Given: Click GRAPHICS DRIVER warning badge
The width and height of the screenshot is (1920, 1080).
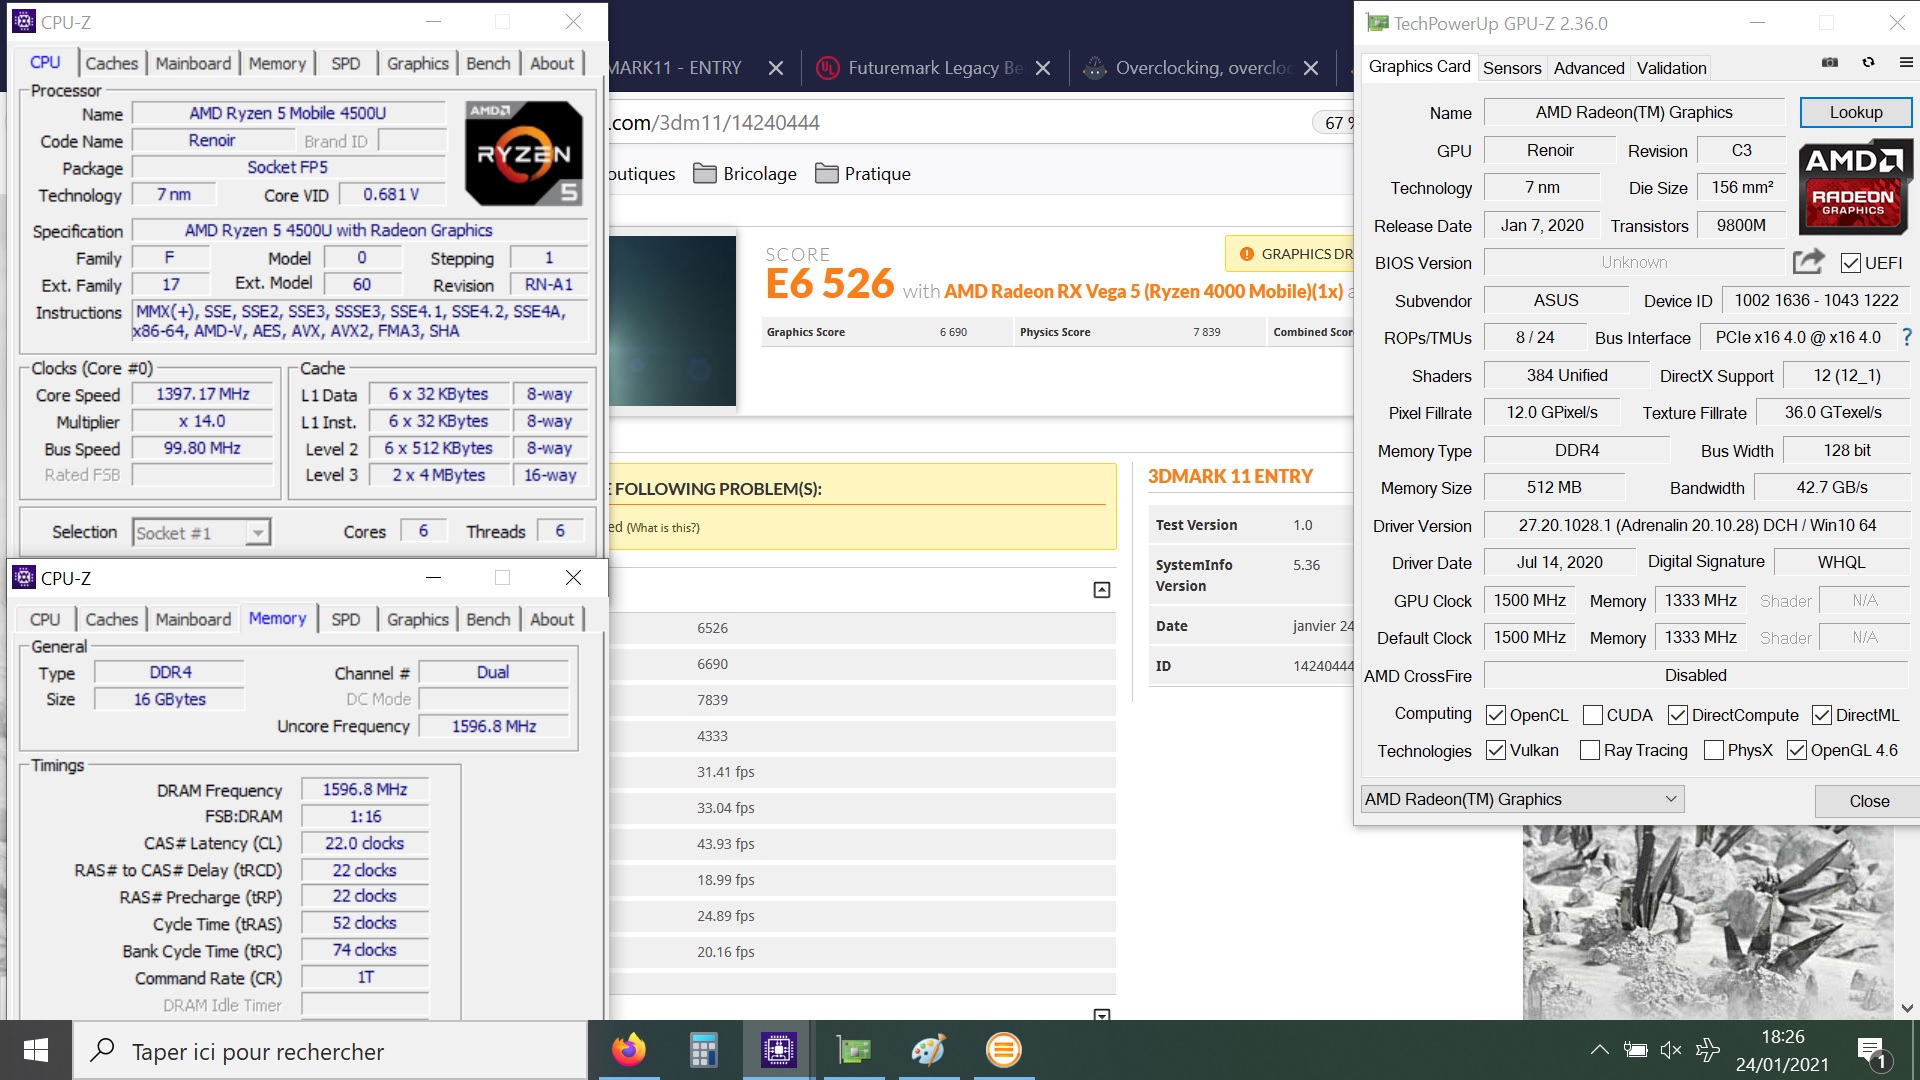Looking at the screenshot, I should [x=1290, y=254].
